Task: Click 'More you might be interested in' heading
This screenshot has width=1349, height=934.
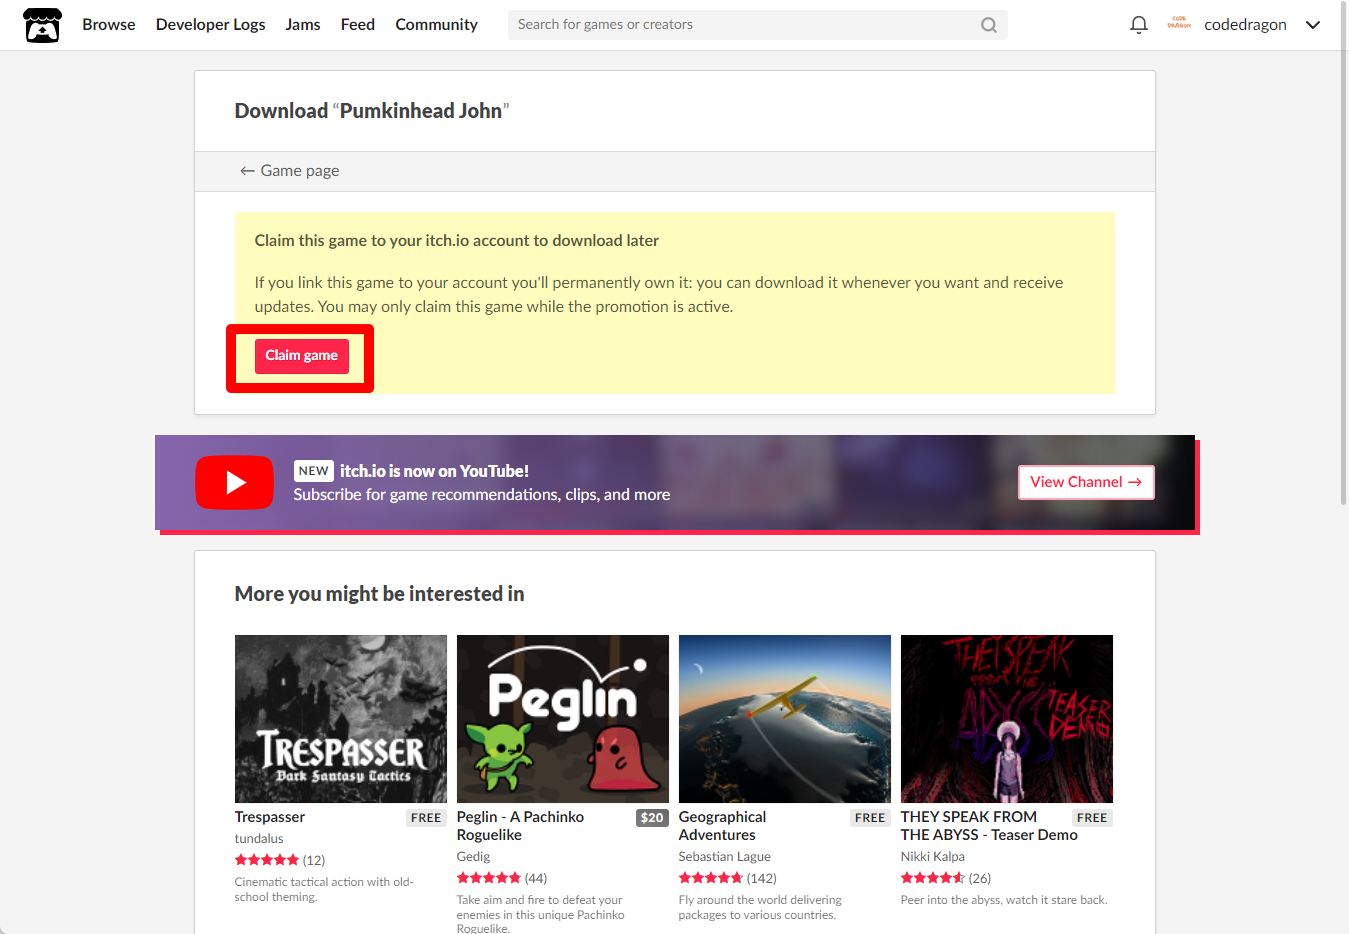Action: point(379,594)
